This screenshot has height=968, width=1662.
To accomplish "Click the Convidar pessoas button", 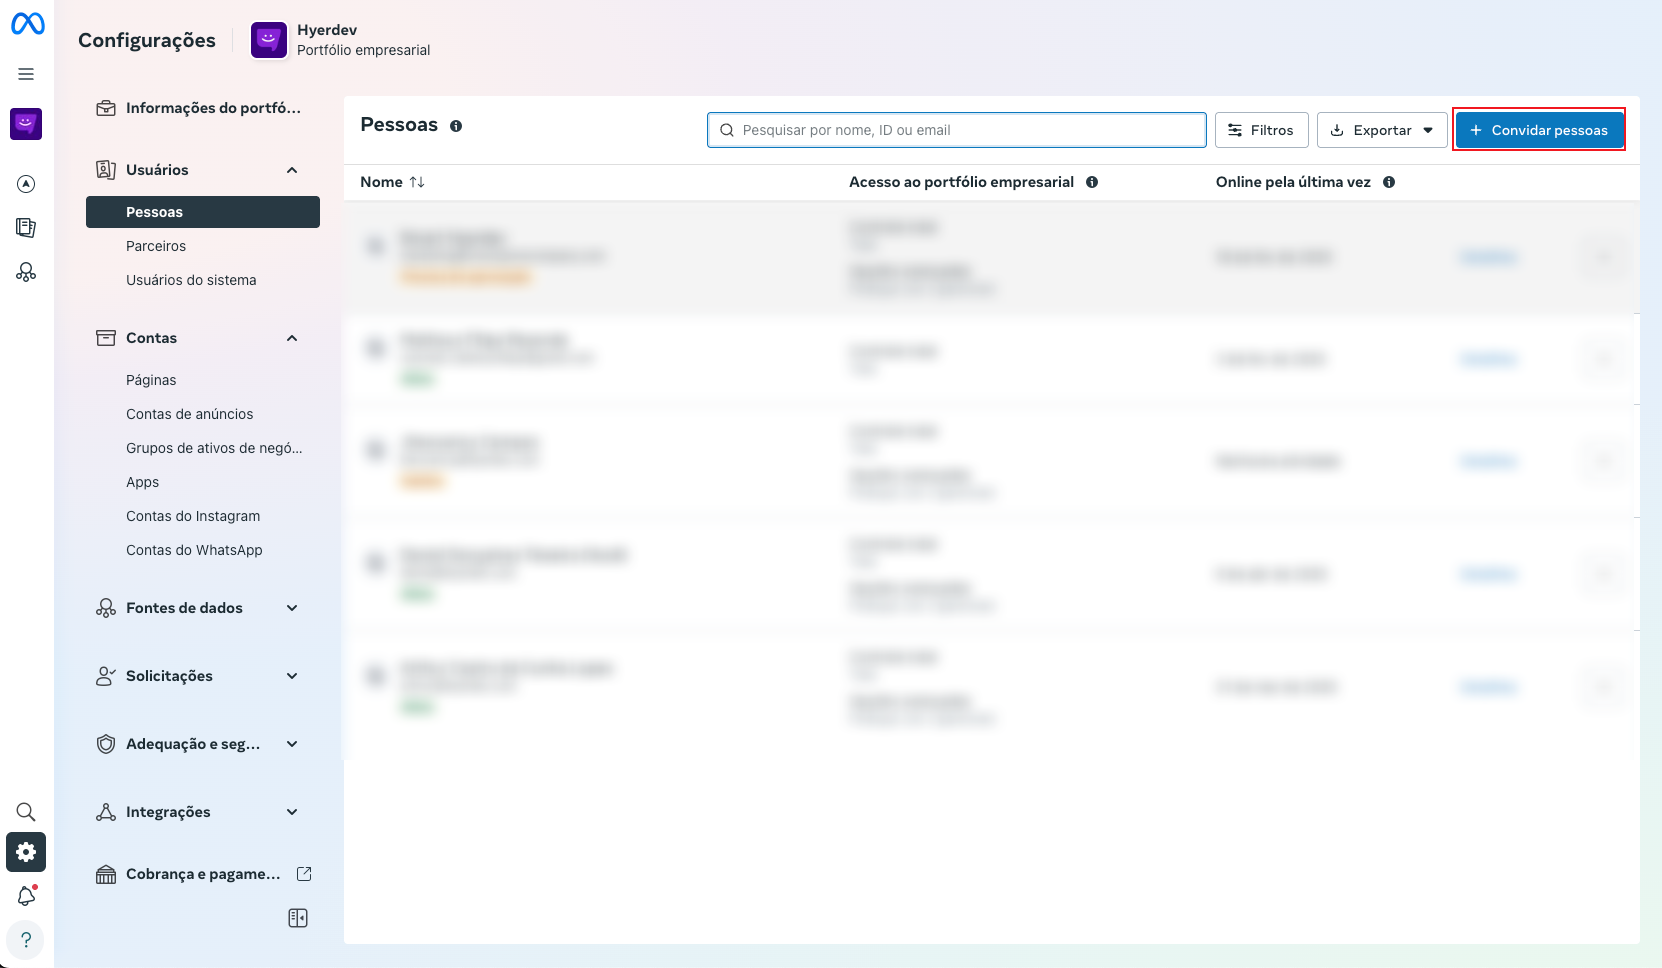I will pos(1539,130).
